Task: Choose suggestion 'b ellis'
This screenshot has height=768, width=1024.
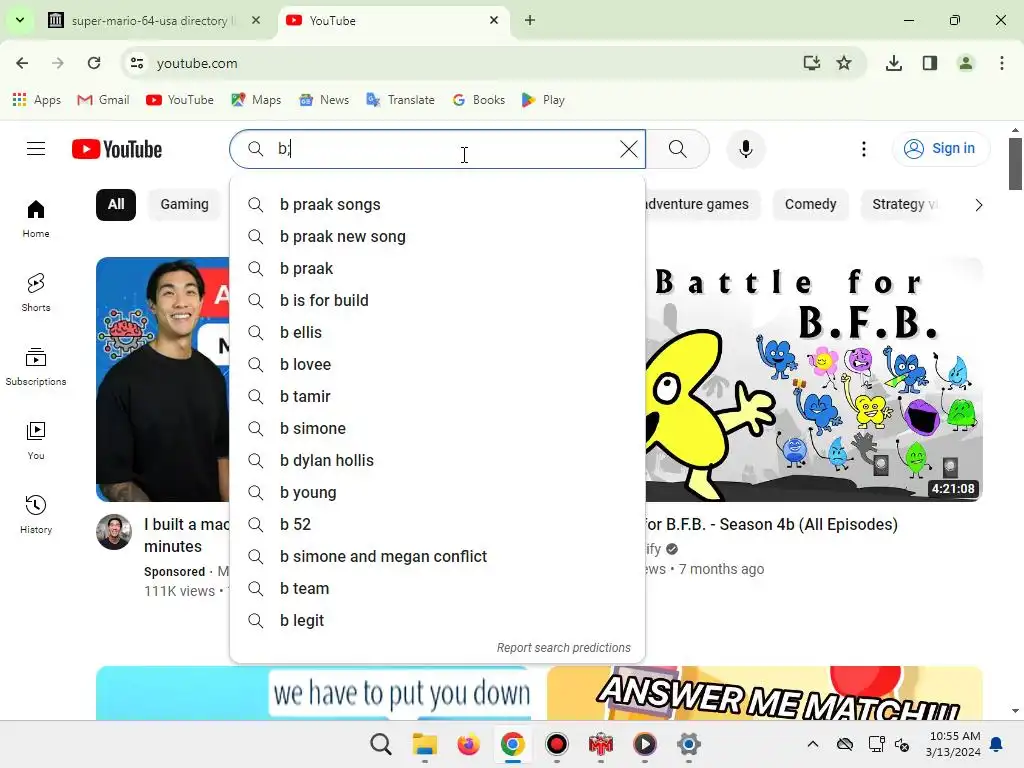Action: pyautogui.click(x=437, y=332)
